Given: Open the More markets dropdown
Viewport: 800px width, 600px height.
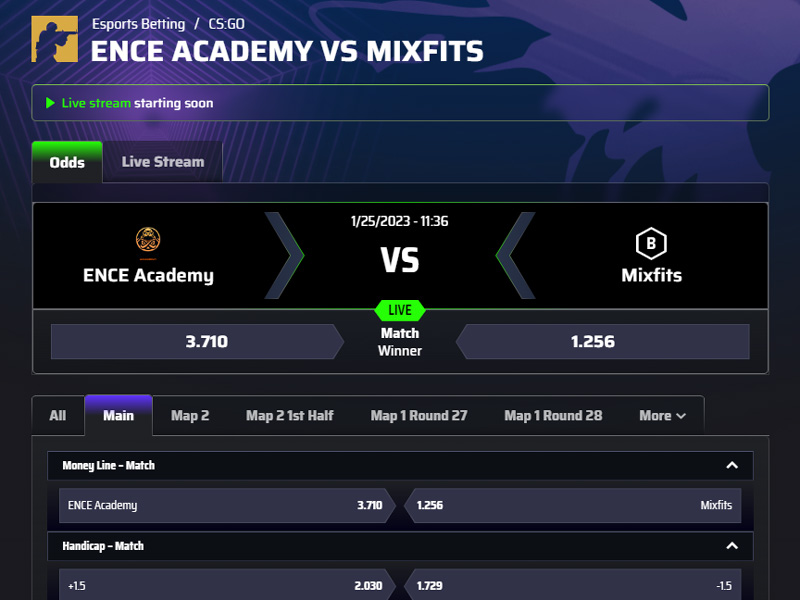Looking at the screenshot, I should [x=662, y=416].
